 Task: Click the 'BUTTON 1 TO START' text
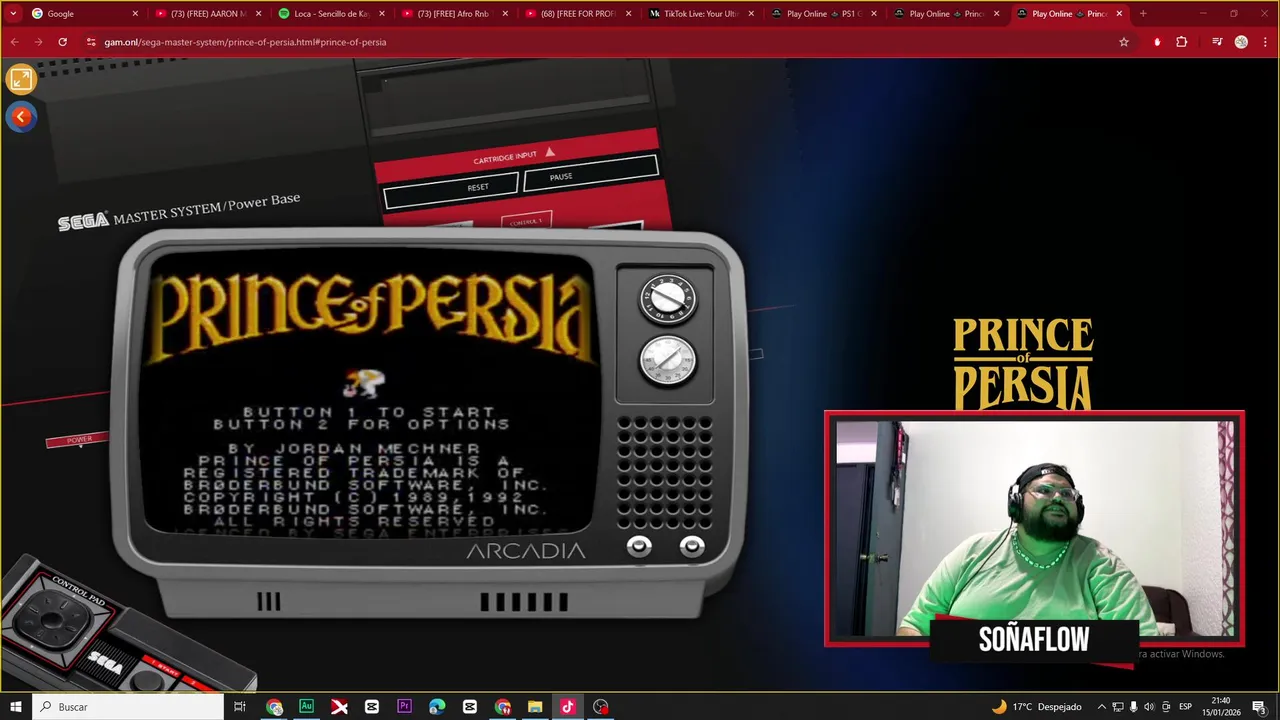(x=368, y=412)
